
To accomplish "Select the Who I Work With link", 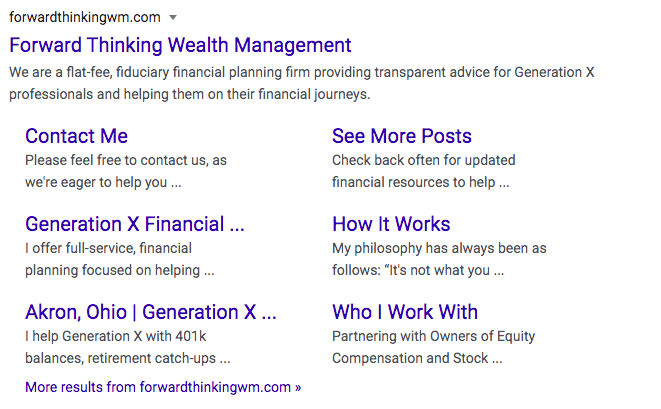I will click(x=405, y=312).
